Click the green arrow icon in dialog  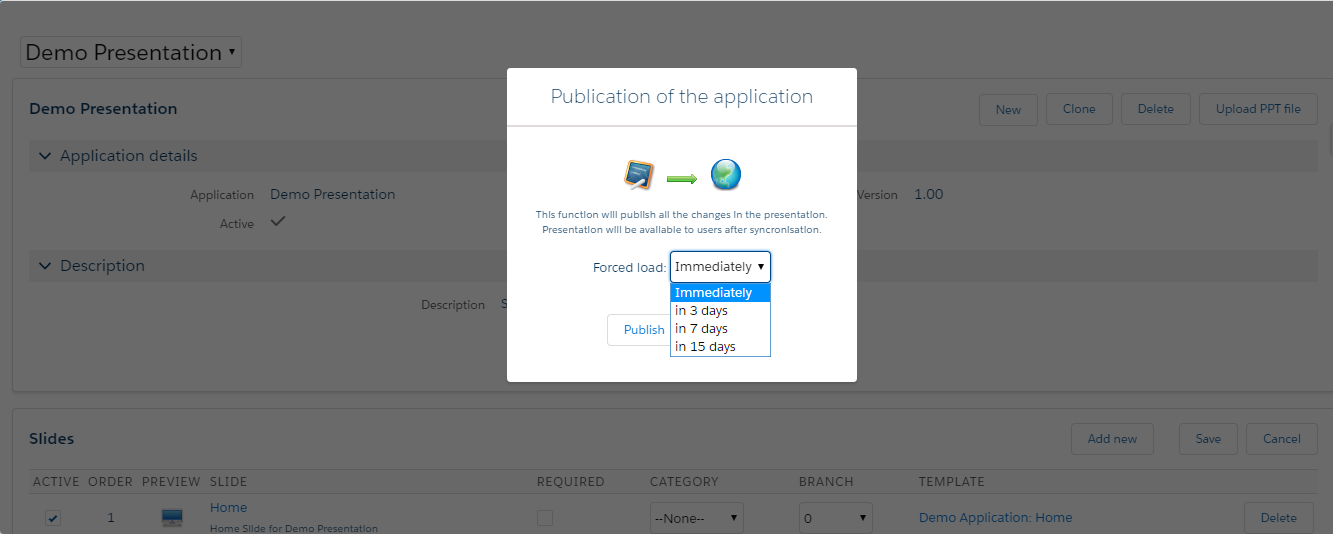tap(681, 178)
